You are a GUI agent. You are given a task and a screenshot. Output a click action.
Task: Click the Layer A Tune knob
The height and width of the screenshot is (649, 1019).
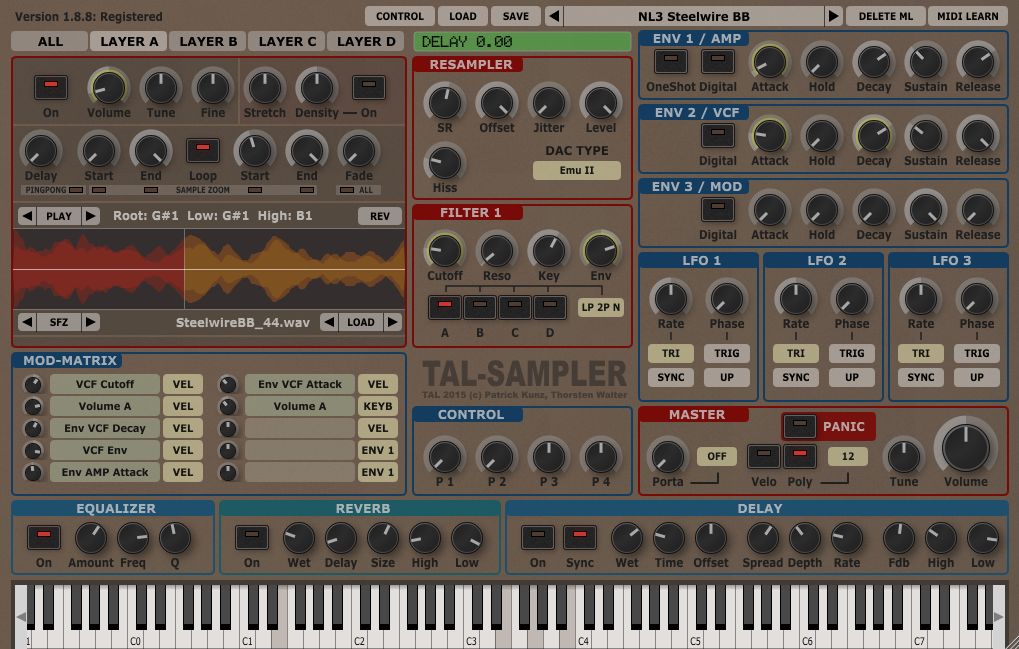(161, 87)
